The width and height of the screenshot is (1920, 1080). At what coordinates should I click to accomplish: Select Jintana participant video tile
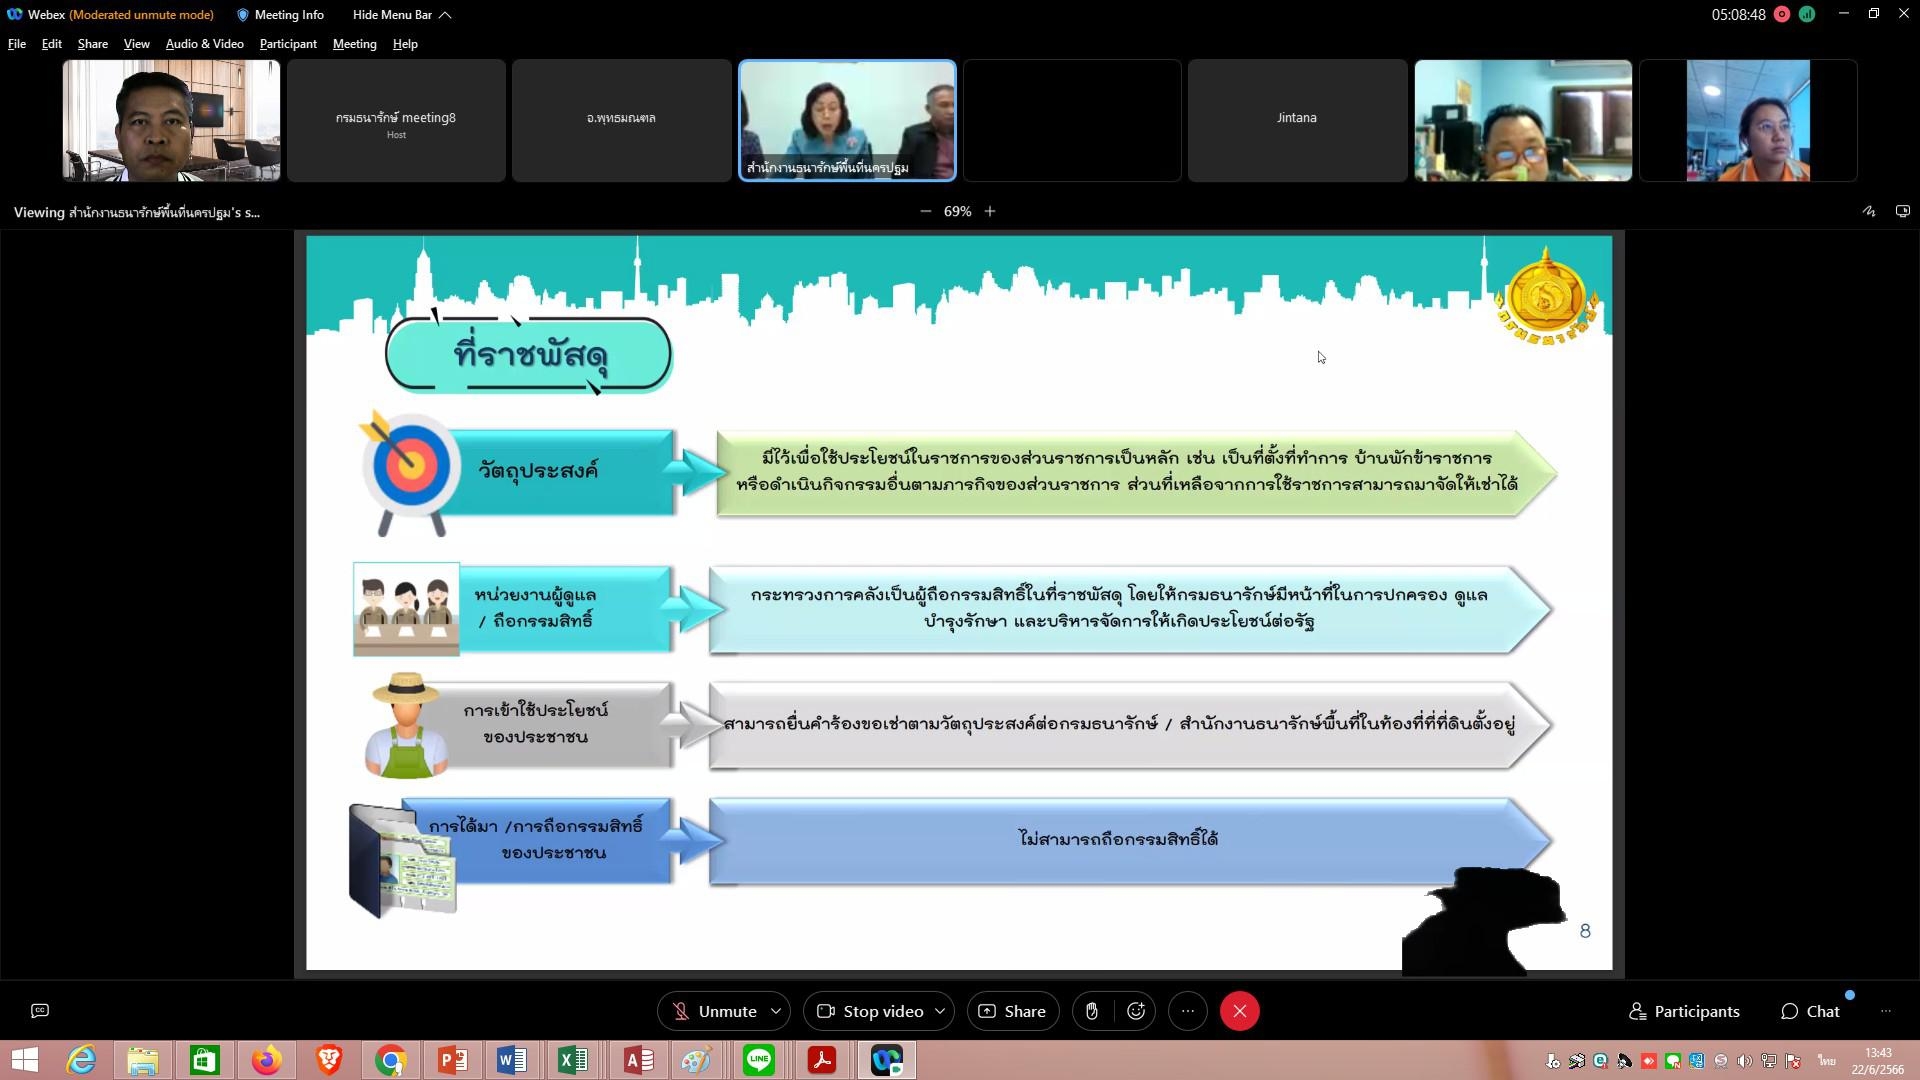click(1296, 120)
